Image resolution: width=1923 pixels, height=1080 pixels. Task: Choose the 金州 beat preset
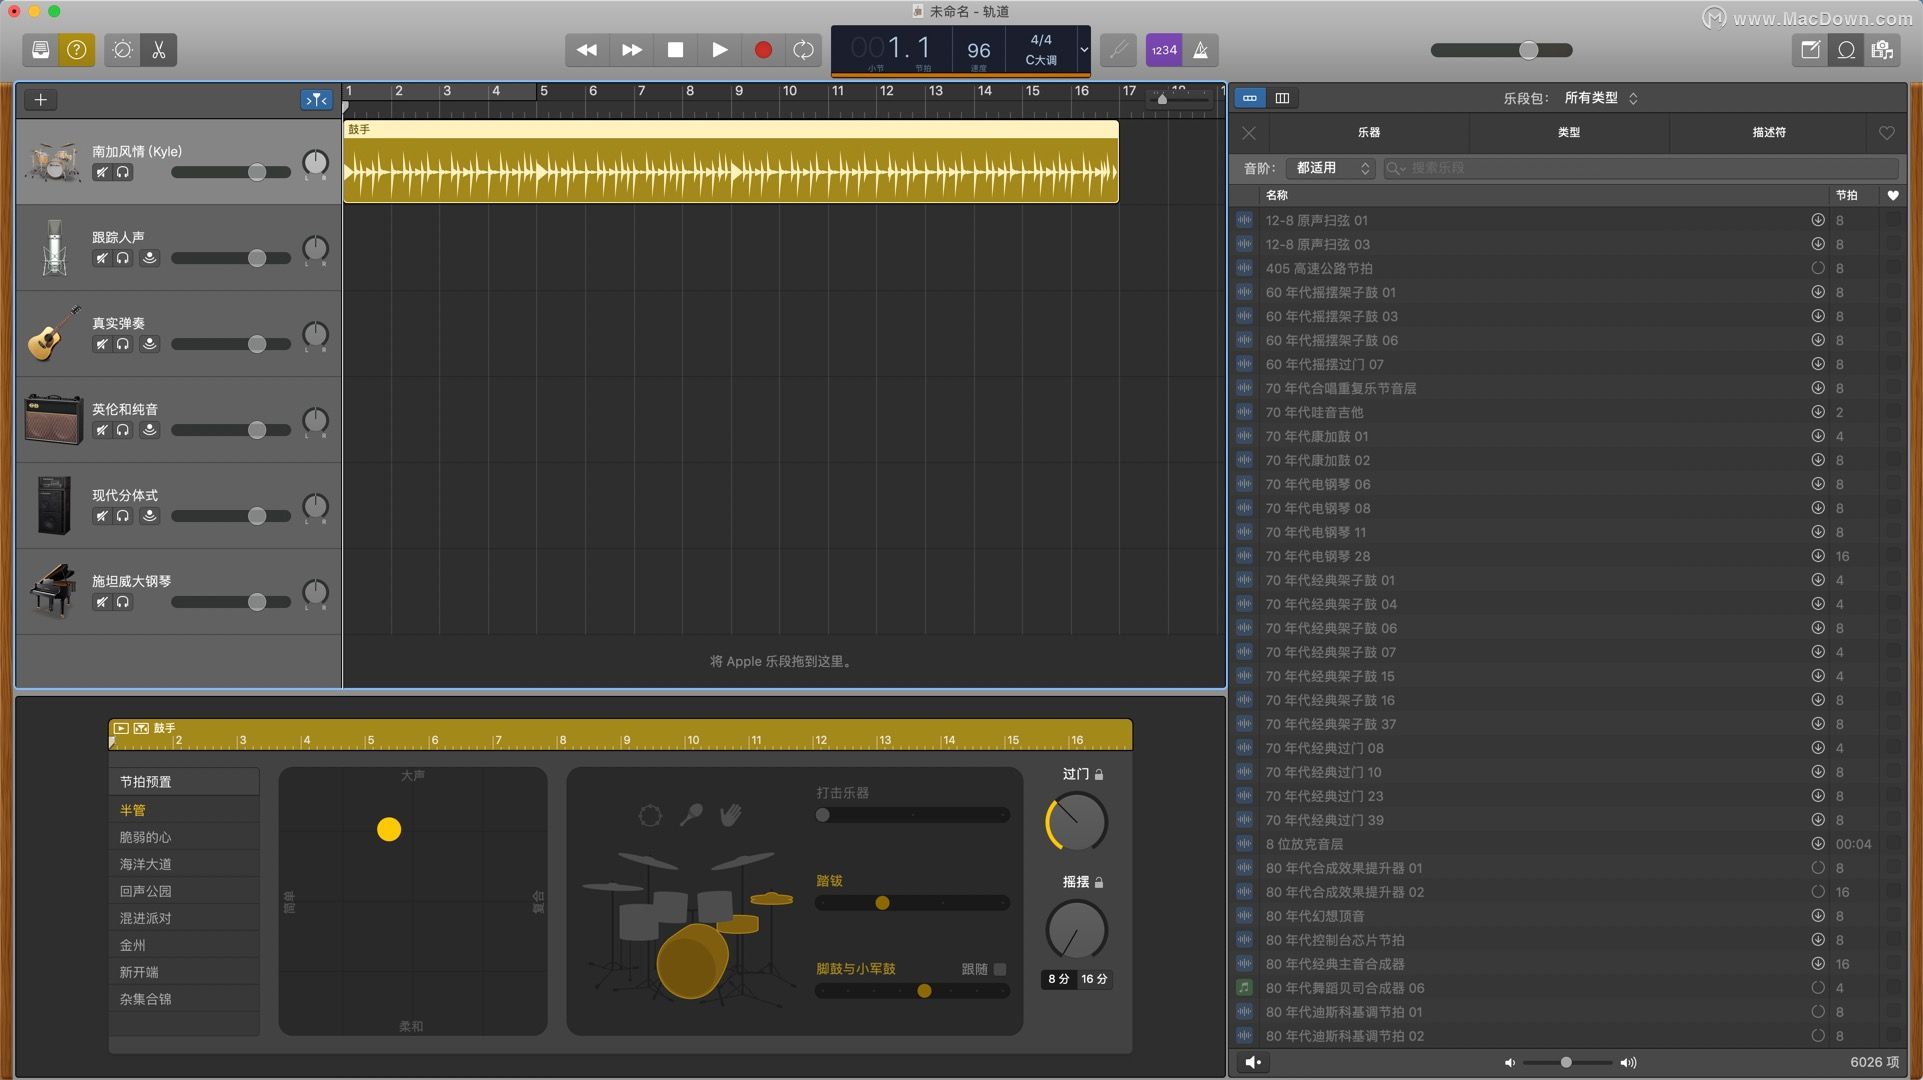(x=184, y=945)
